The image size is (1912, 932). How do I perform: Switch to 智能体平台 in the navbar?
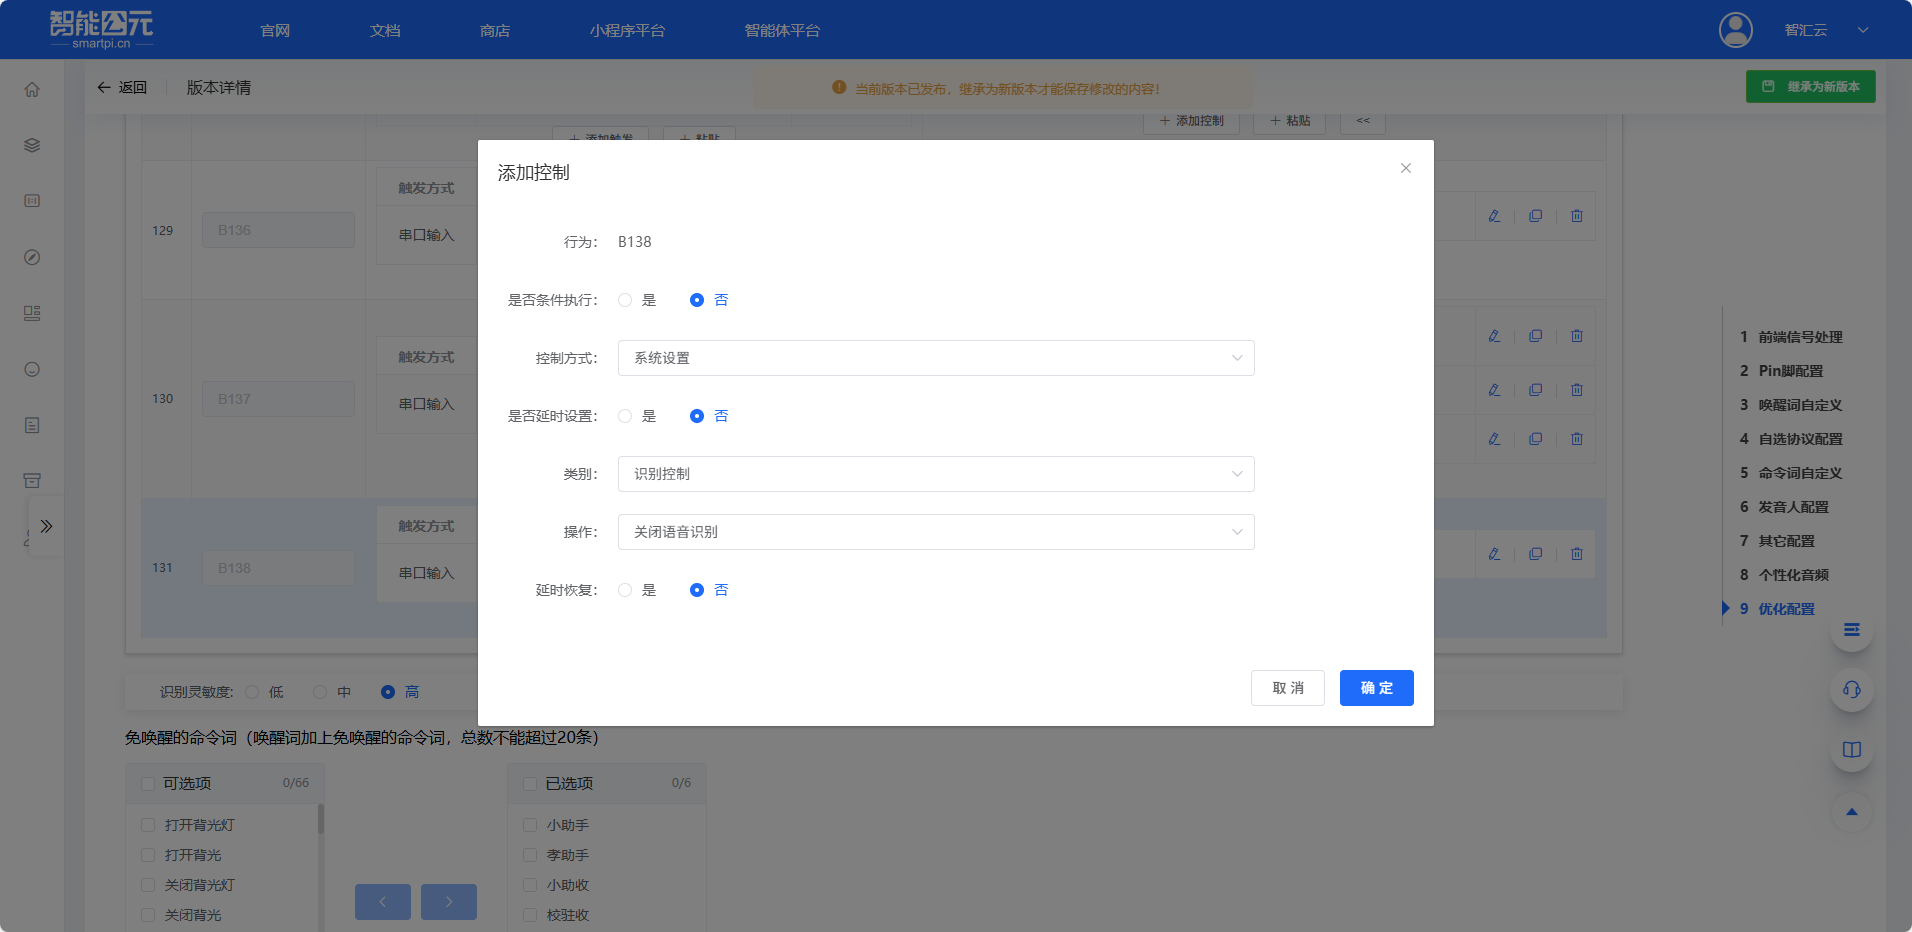pos(782,30)
